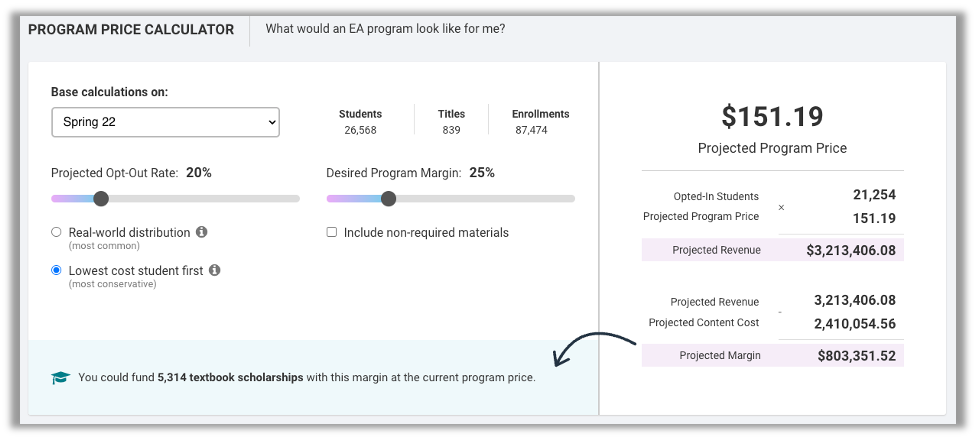The height and width of the screenshot is (440, 976).
Task: Click the graduation cap scholarship icon
Action: point(60,378)
